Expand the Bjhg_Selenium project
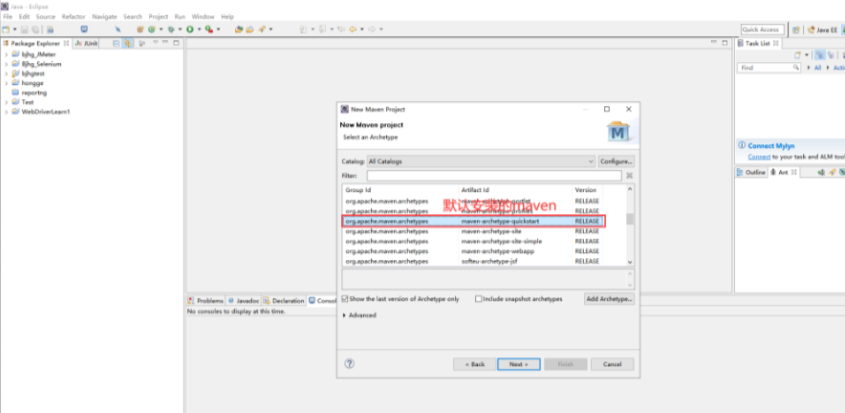This screenshot has height=413, width=845. click(x=6, y=64)
